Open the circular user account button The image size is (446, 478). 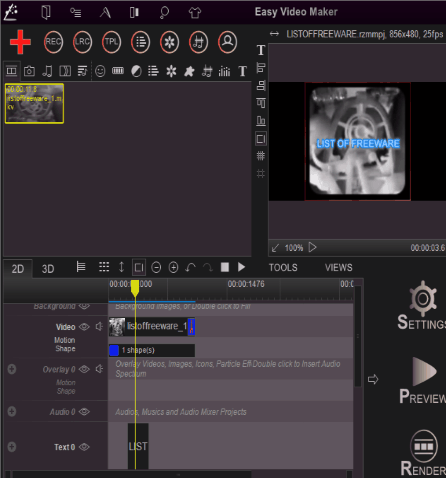tap(228, 42)
